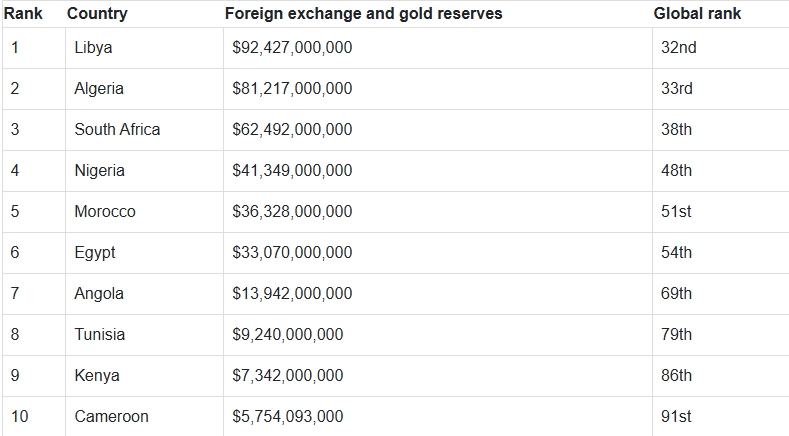Screen dimensions: 789x436
Task: Click the Foreign exchange and gold reserves header
Action: pyautogui.click(x=363, y=14)
